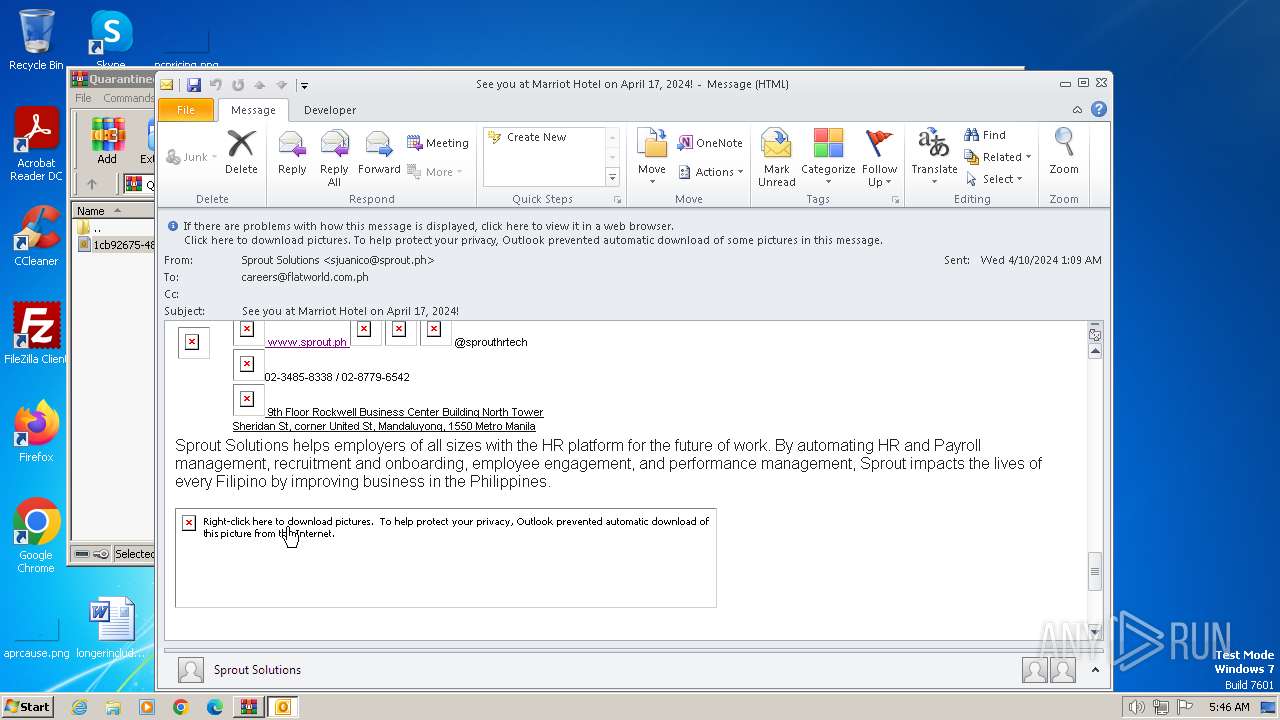Image resolution: width=1280 pixels, height=720 pixels.
Task: Expand the People Pane arrow
Action: (1095, 670)
